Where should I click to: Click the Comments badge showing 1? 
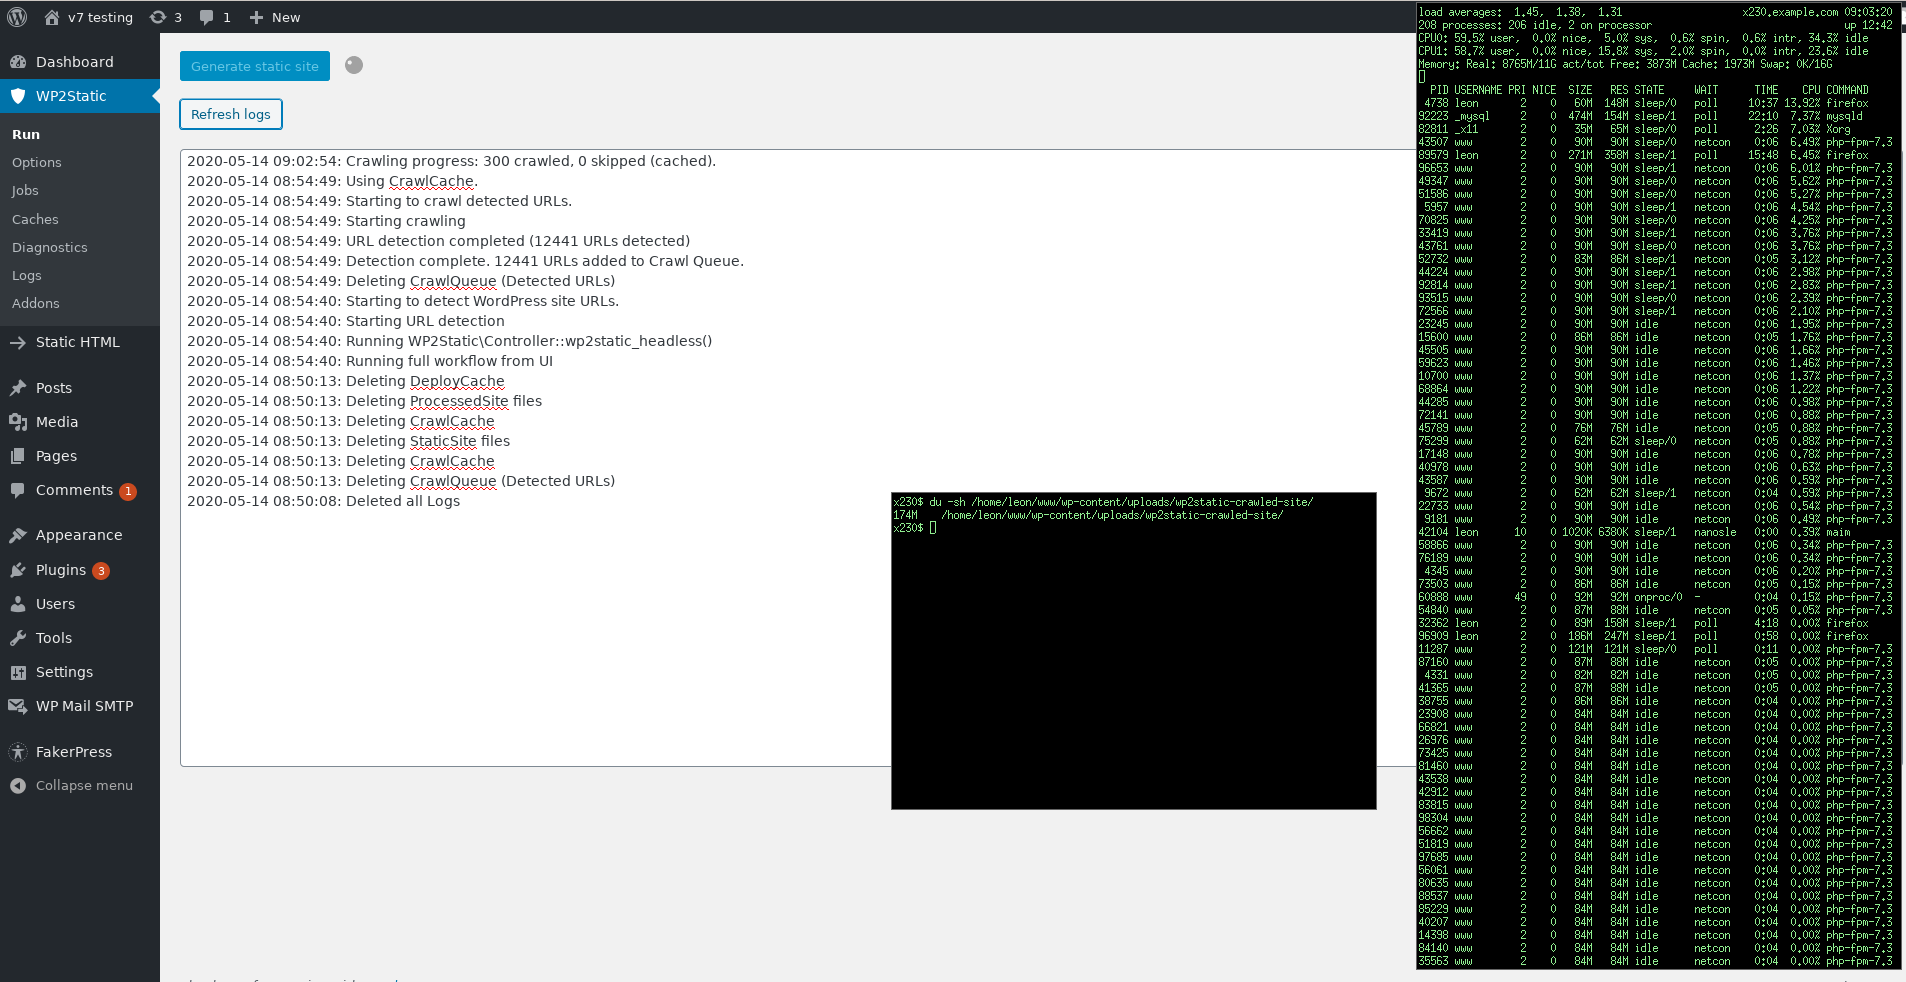[128, 491]
